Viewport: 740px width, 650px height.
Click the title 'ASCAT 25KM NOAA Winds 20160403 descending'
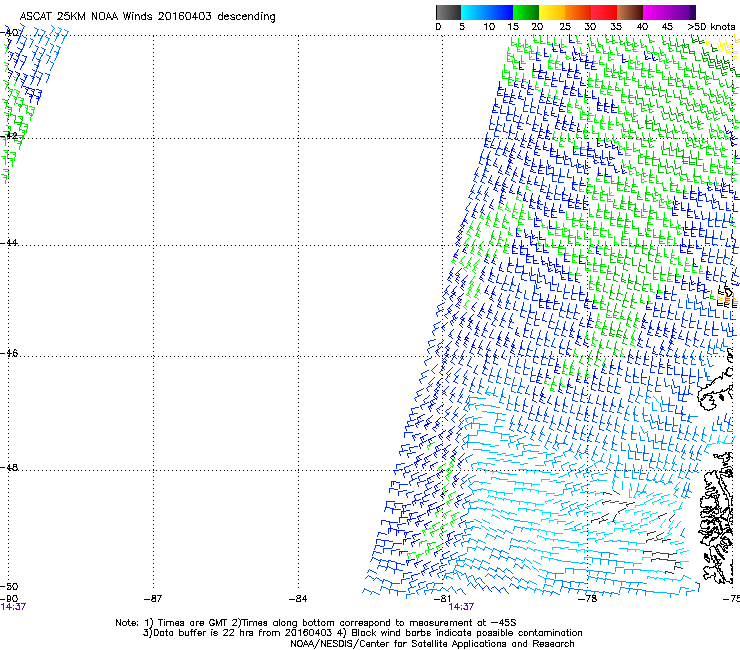[147, 17]
